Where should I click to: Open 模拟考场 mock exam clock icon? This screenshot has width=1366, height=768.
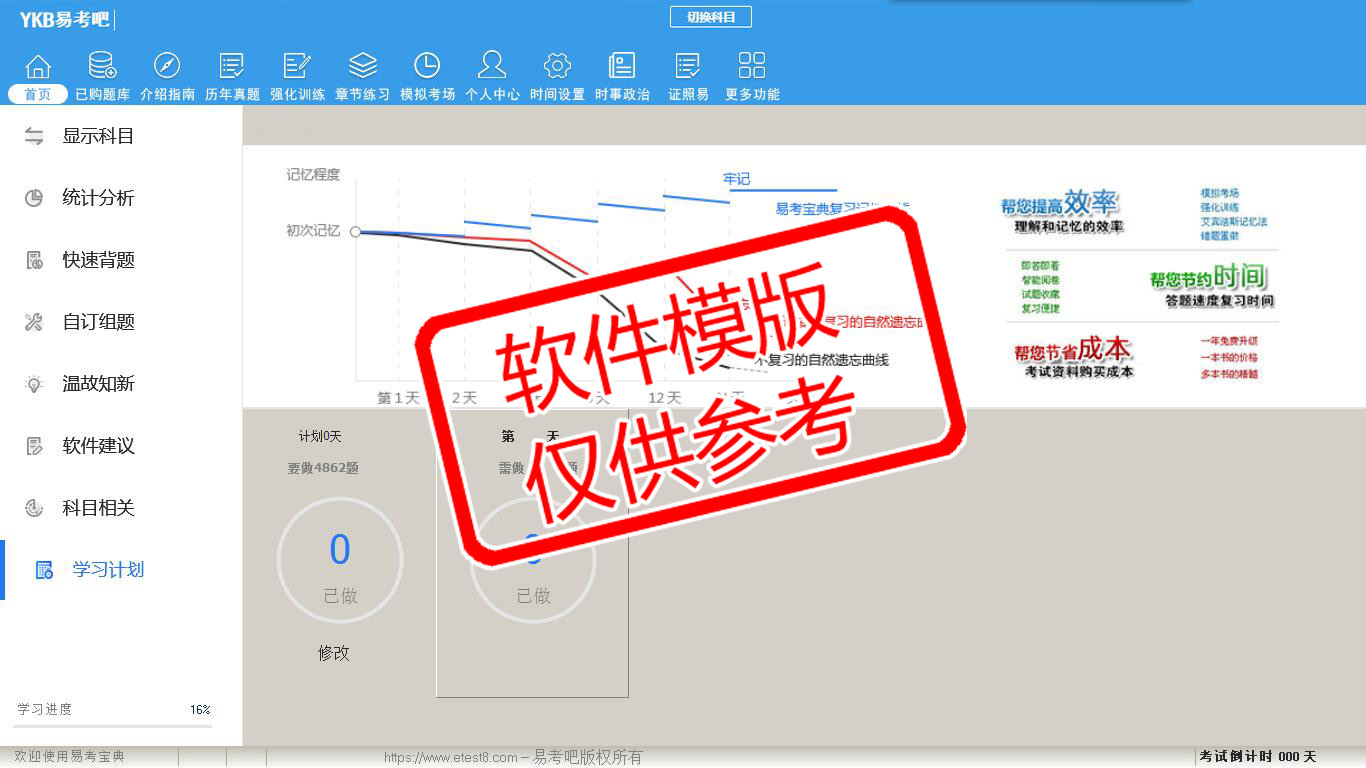(x=427, y=67)
